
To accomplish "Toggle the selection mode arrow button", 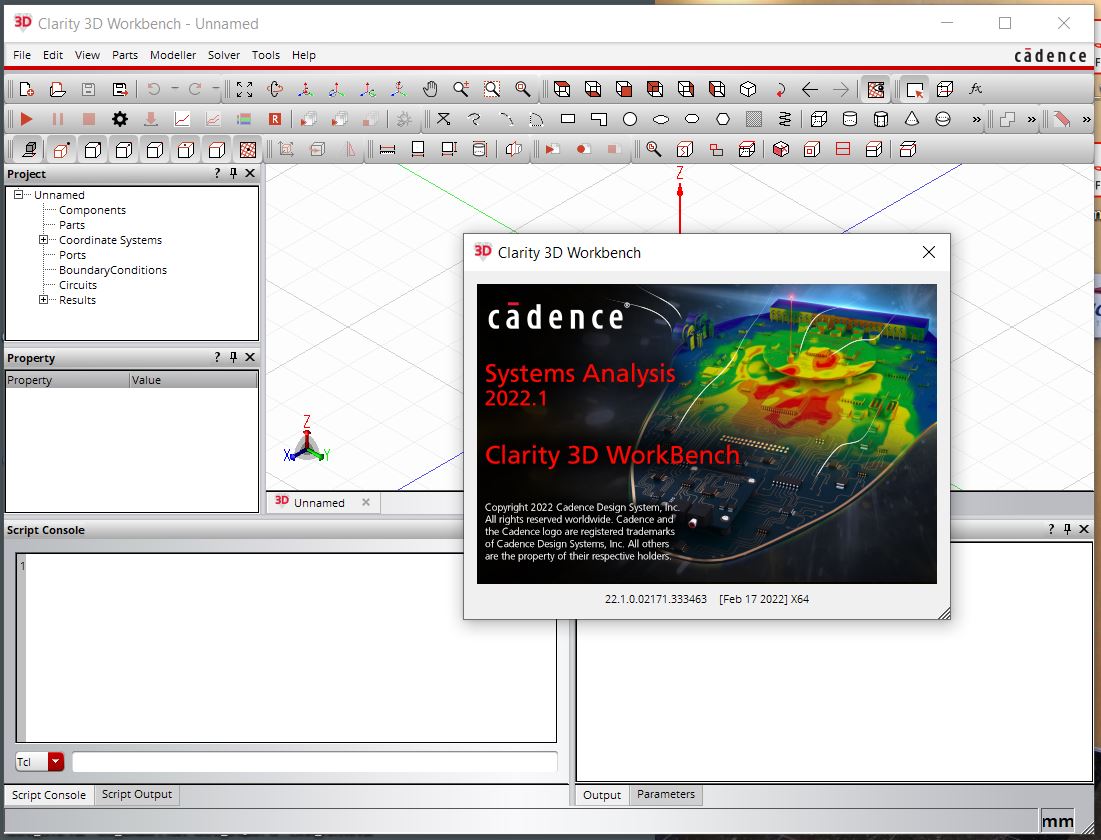I will pos(914,89).
